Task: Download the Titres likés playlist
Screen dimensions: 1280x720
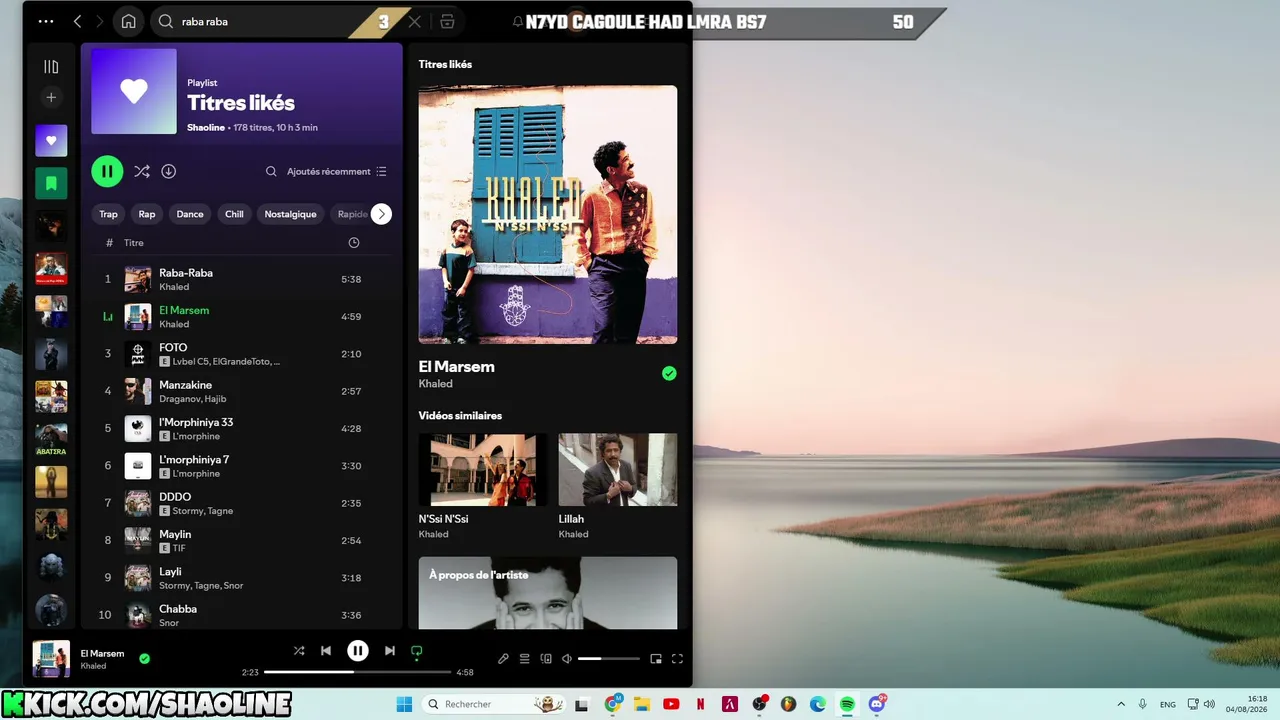Action: coord(169,171)
